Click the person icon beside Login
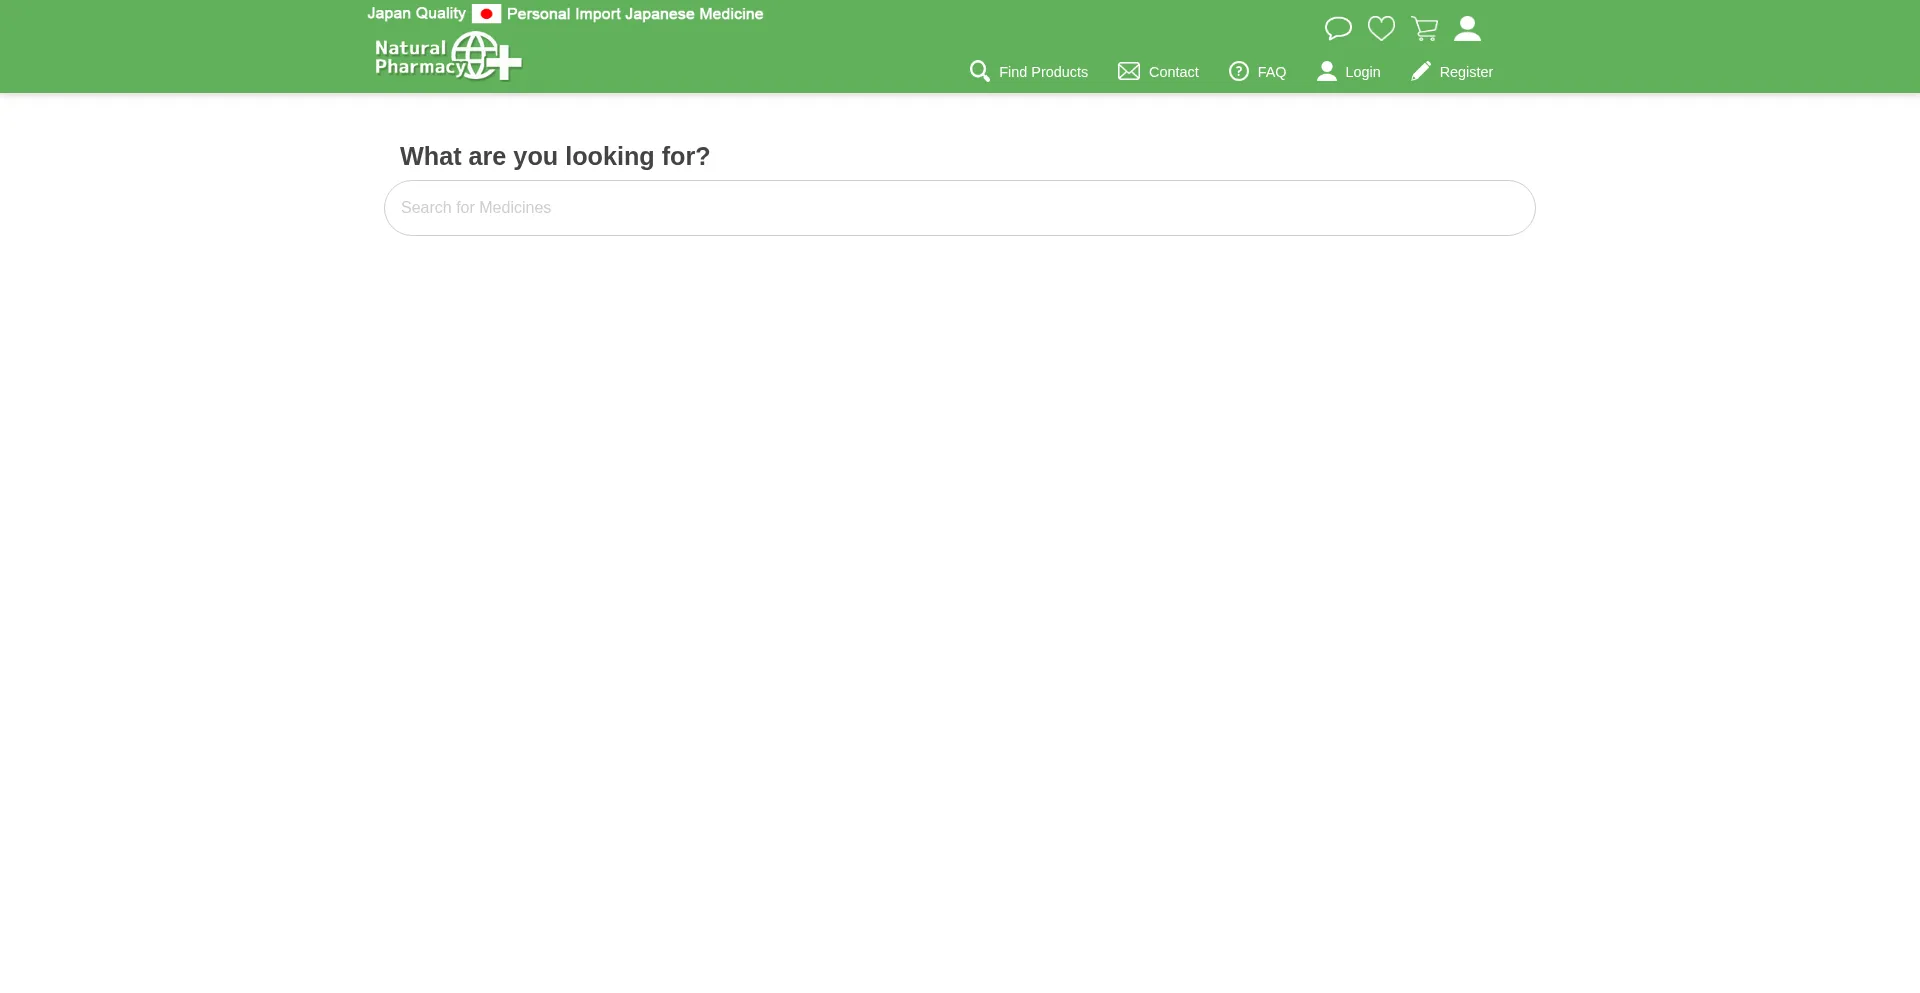Viewport: 1920px width, 993px height. coord(1327,72)
